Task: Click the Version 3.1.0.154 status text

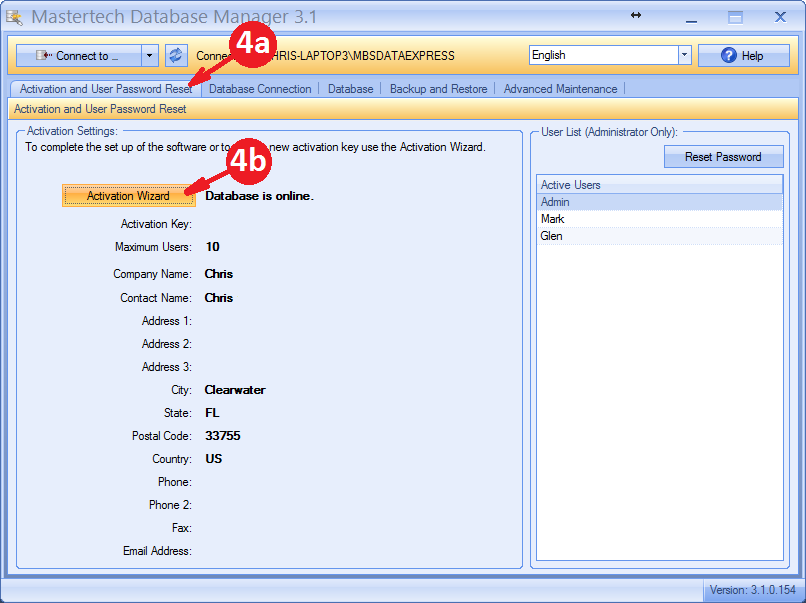Action: coord(753,590)
